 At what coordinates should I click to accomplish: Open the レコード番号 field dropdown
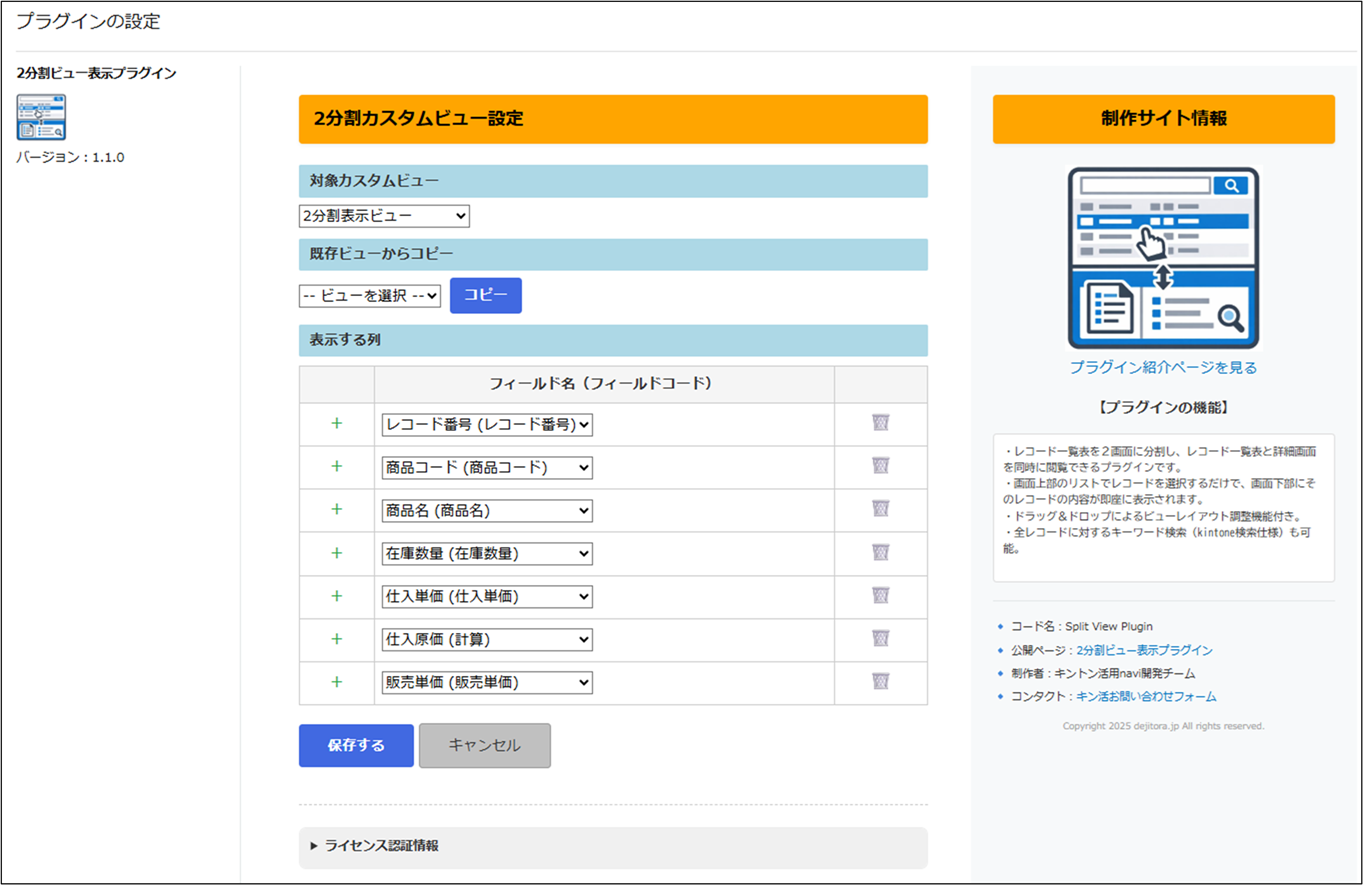[x=487, y=425]
